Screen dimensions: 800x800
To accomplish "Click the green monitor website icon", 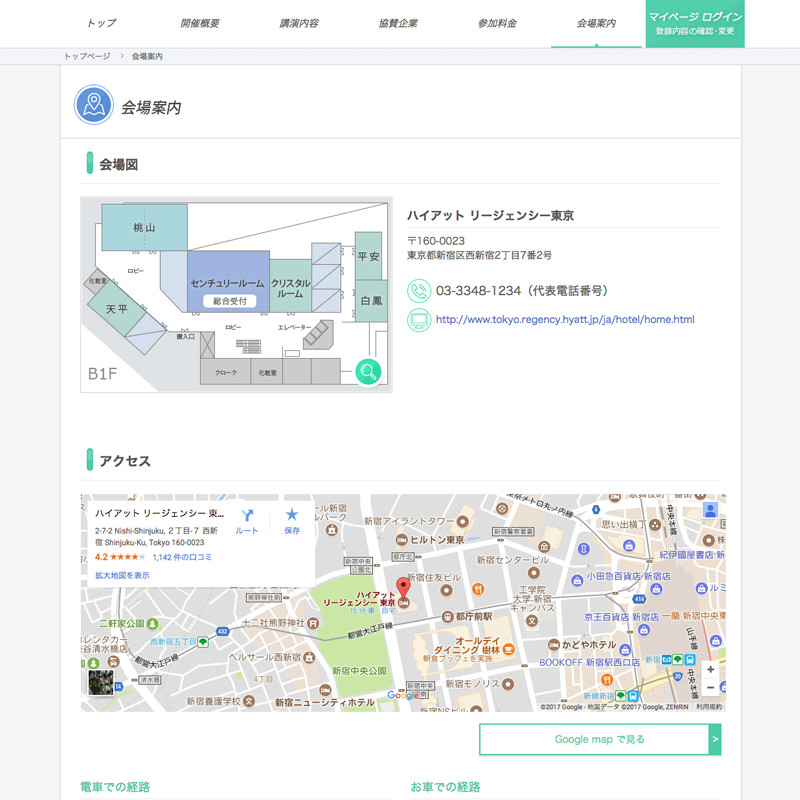I will 419,320.
